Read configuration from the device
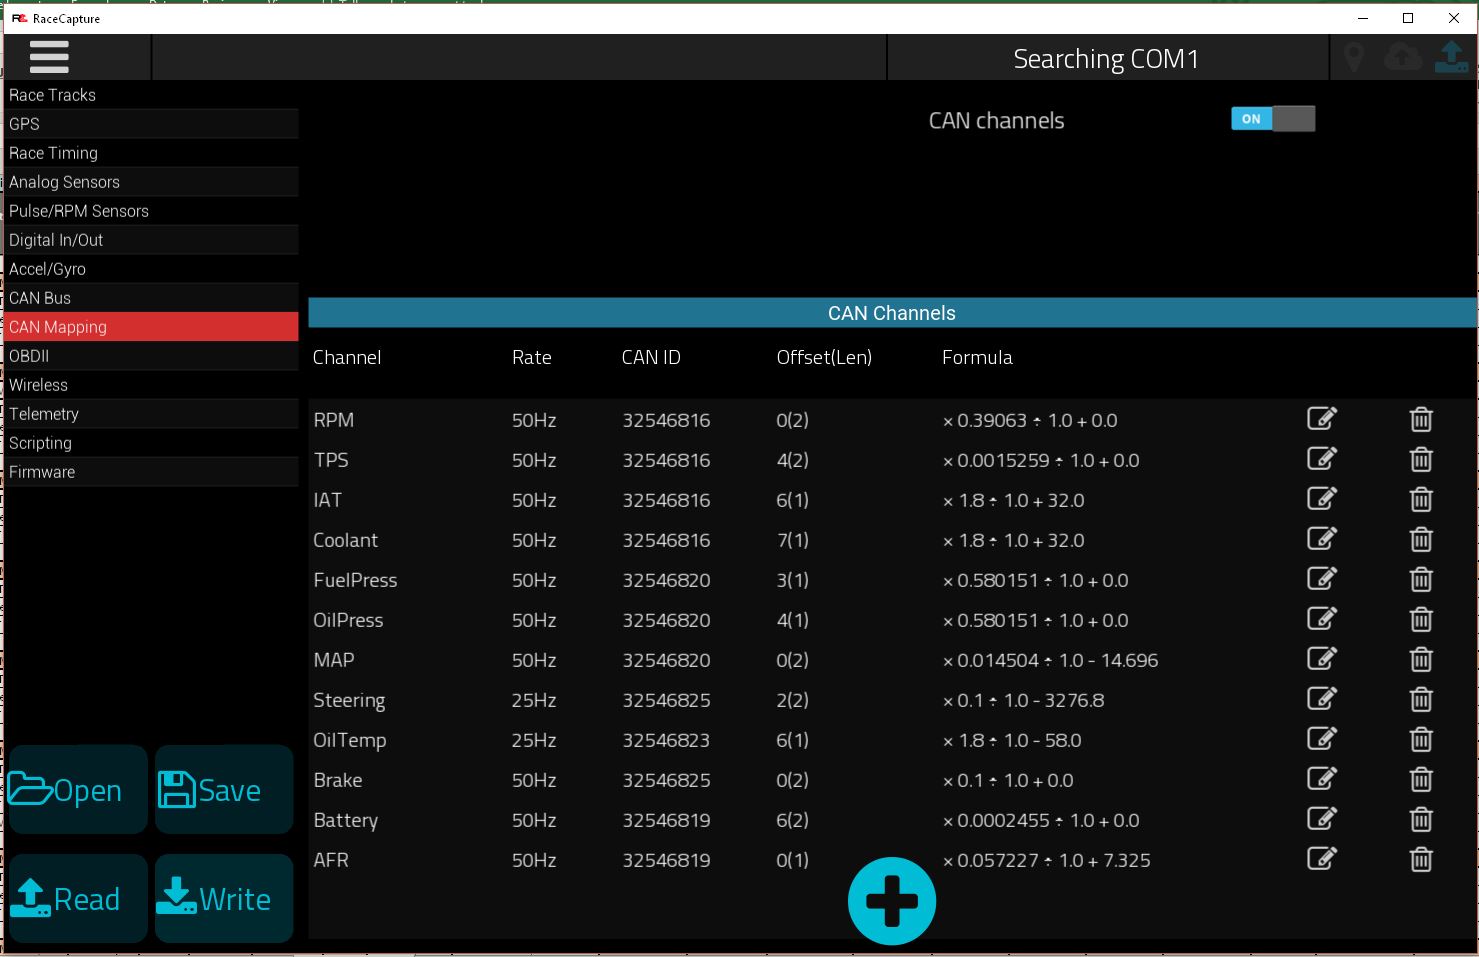The width and height of the screenshot is (1479, 957). click(77, 899)
